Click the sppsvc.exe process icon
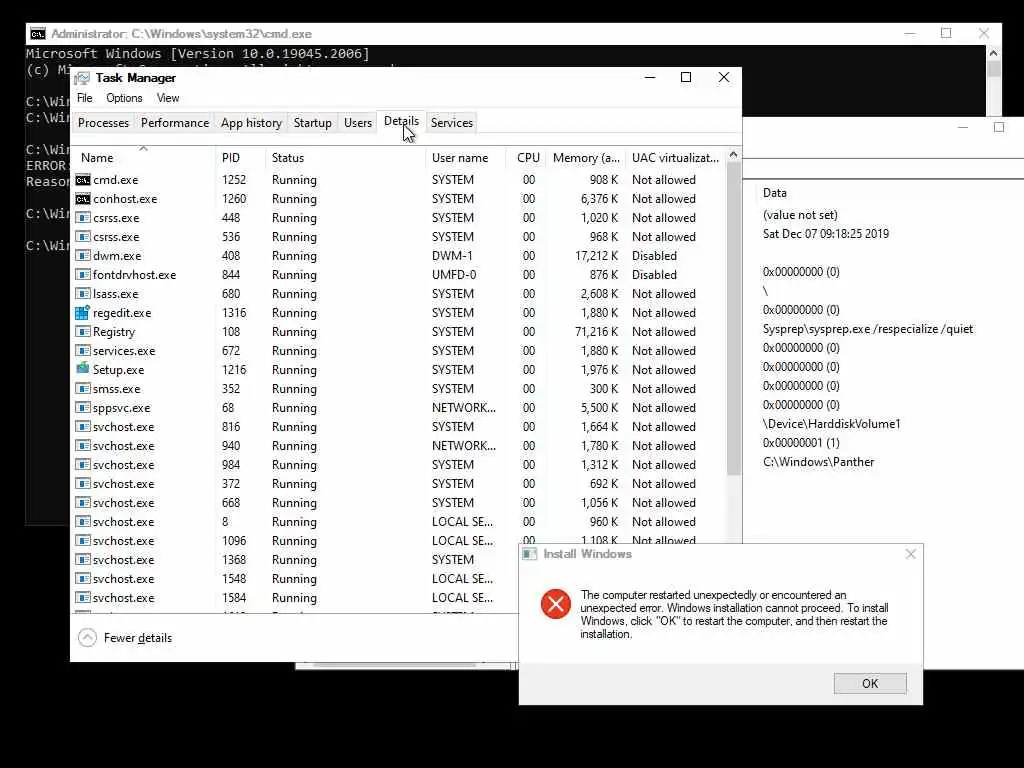 (83, 408)
